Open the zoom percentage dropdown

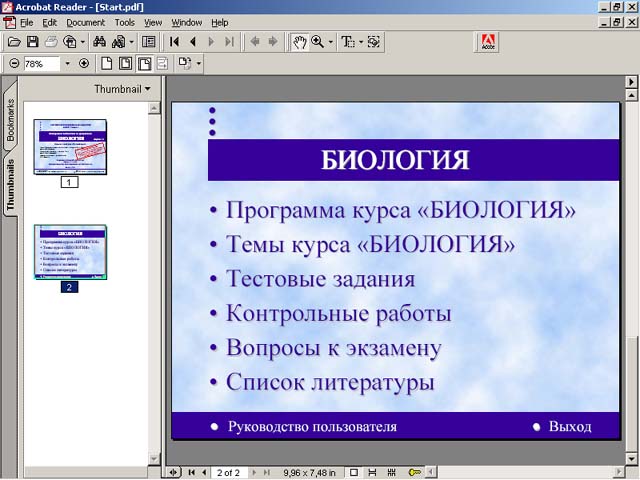(68, 64)
